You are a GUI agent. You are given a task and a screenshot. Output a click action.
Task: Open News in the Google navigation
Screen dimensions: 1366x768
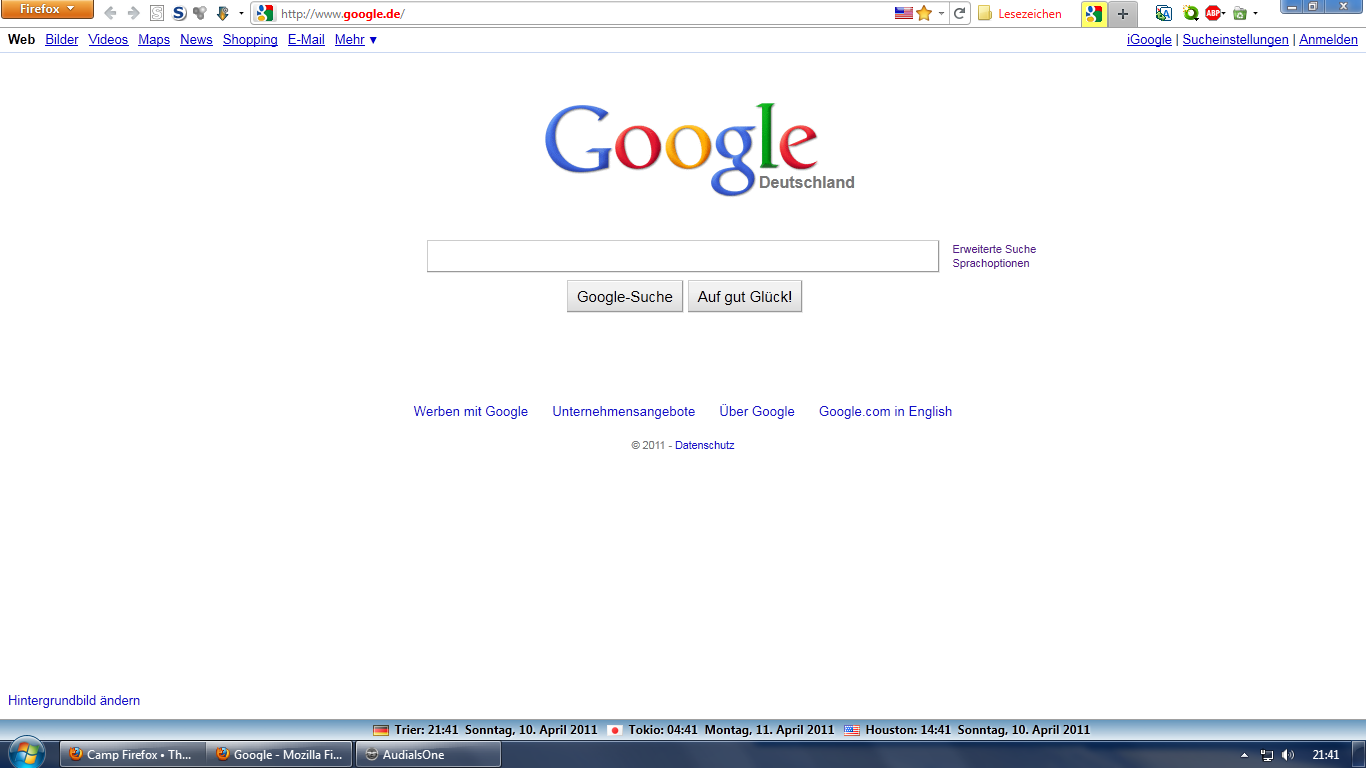[x=196, y=40]
